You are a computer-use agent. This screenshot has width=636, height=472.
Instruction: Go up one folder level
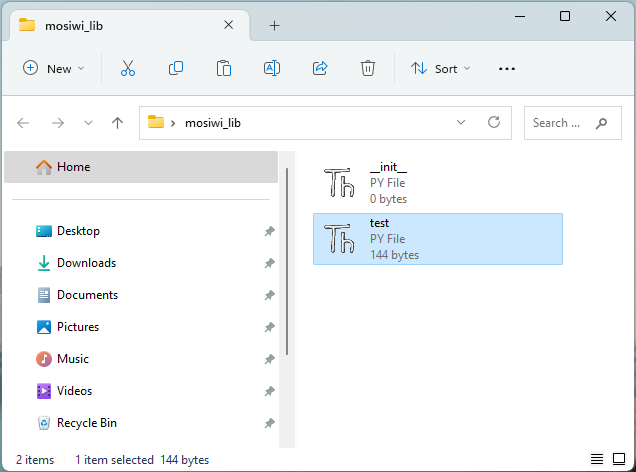(x=117, y=123)
